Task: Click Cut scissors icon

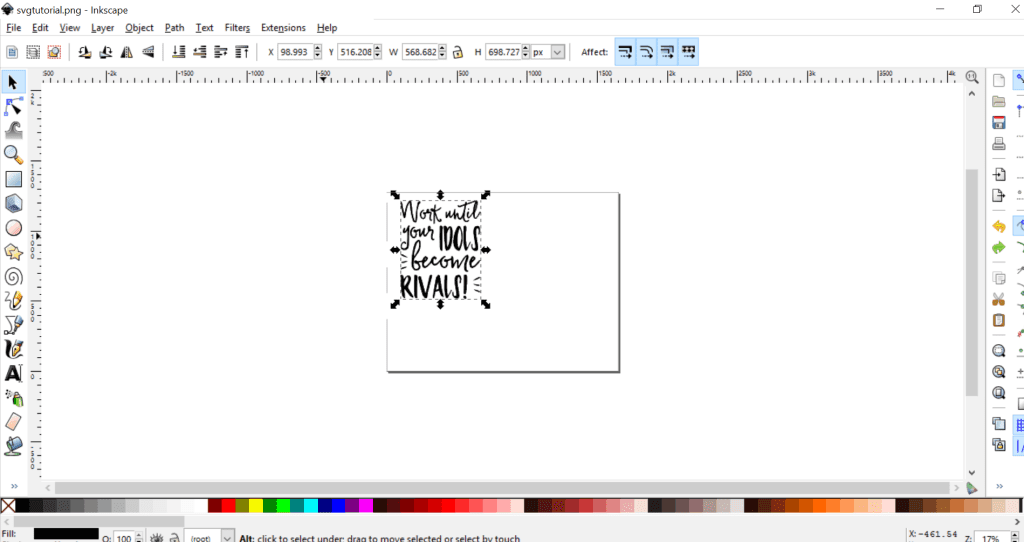Action: [999, 299]
